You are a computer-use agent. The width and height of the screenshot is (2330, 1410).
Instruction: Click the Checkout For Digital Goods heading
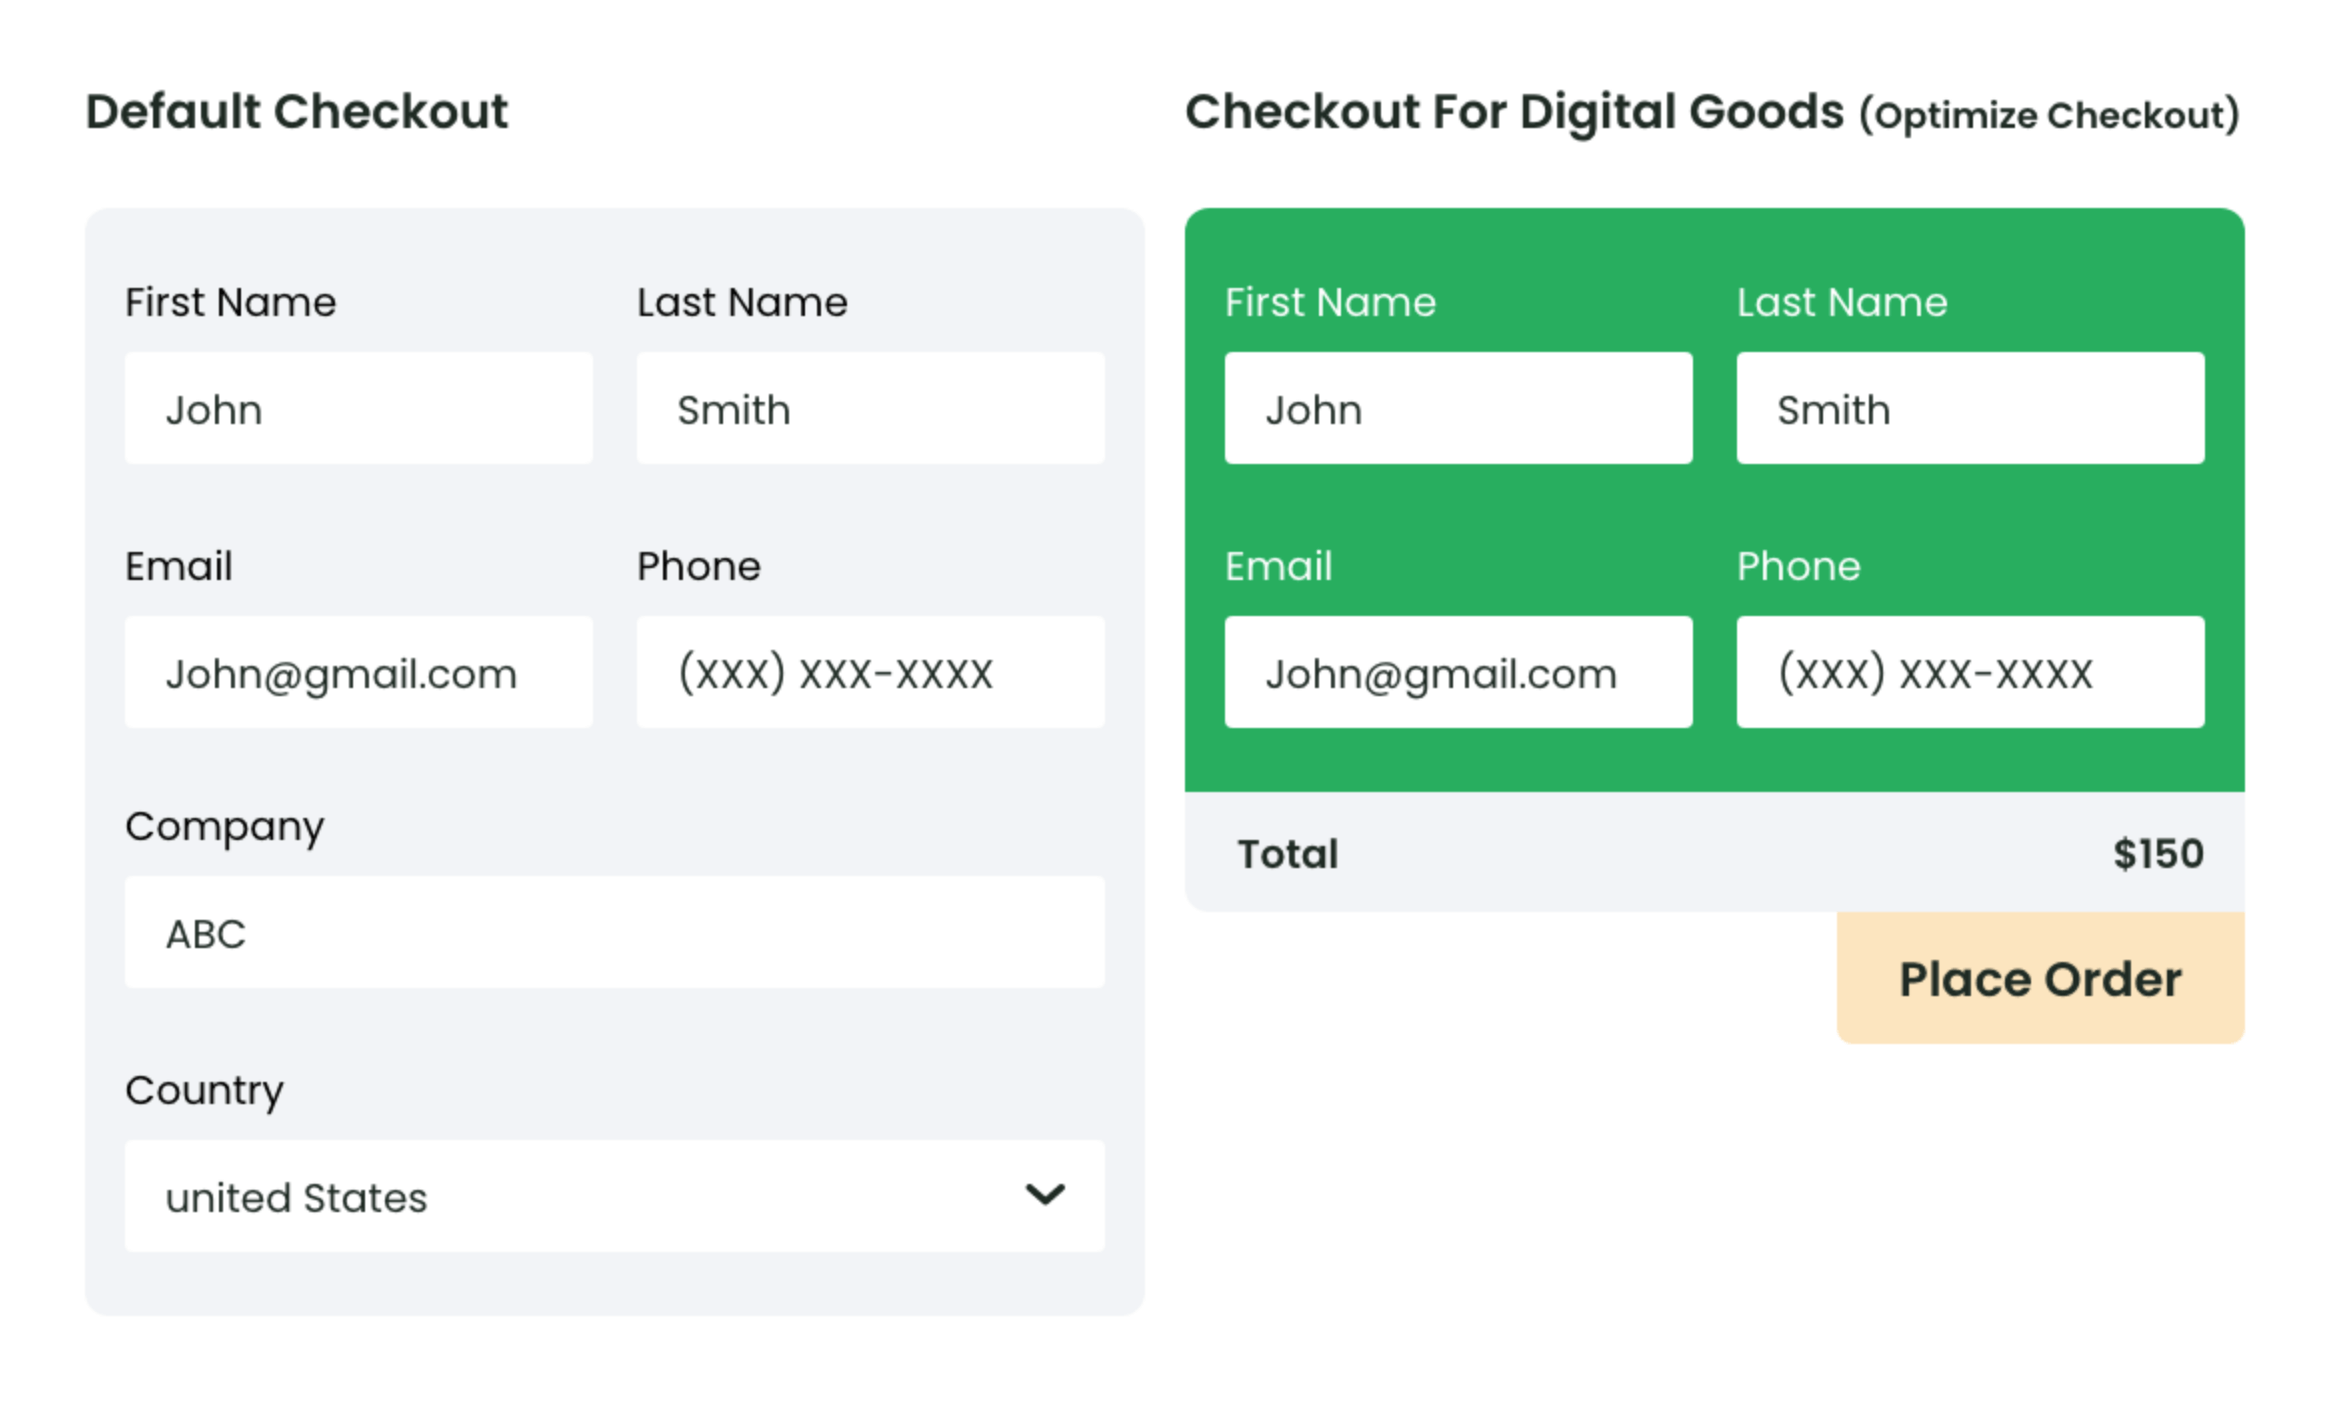(1515, 110)
